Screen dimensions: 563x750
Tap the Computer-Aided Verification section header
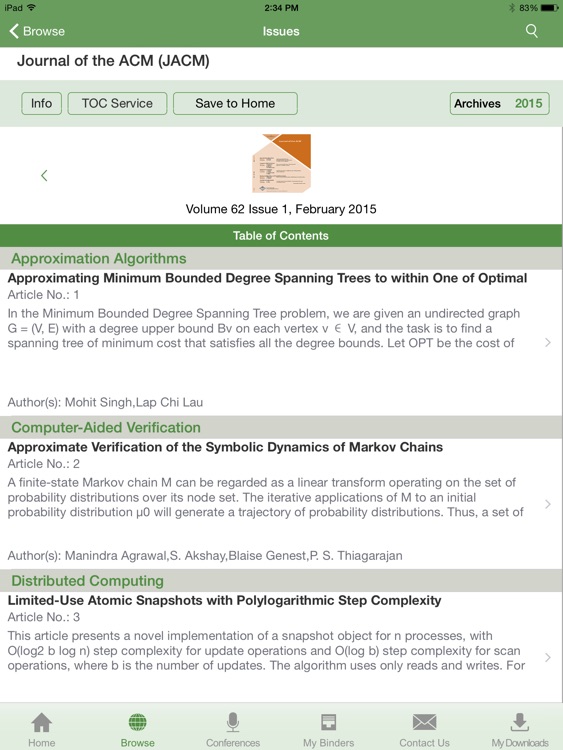click(x=281, y=427)
